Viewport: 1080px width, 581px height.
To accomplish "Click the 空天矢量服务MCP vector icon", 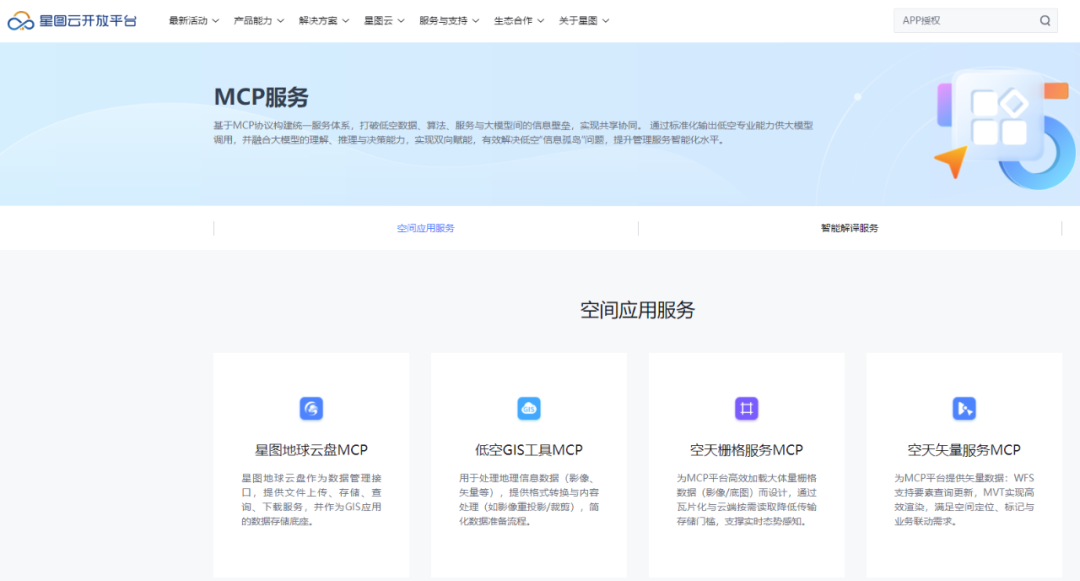I will (964, 408).
